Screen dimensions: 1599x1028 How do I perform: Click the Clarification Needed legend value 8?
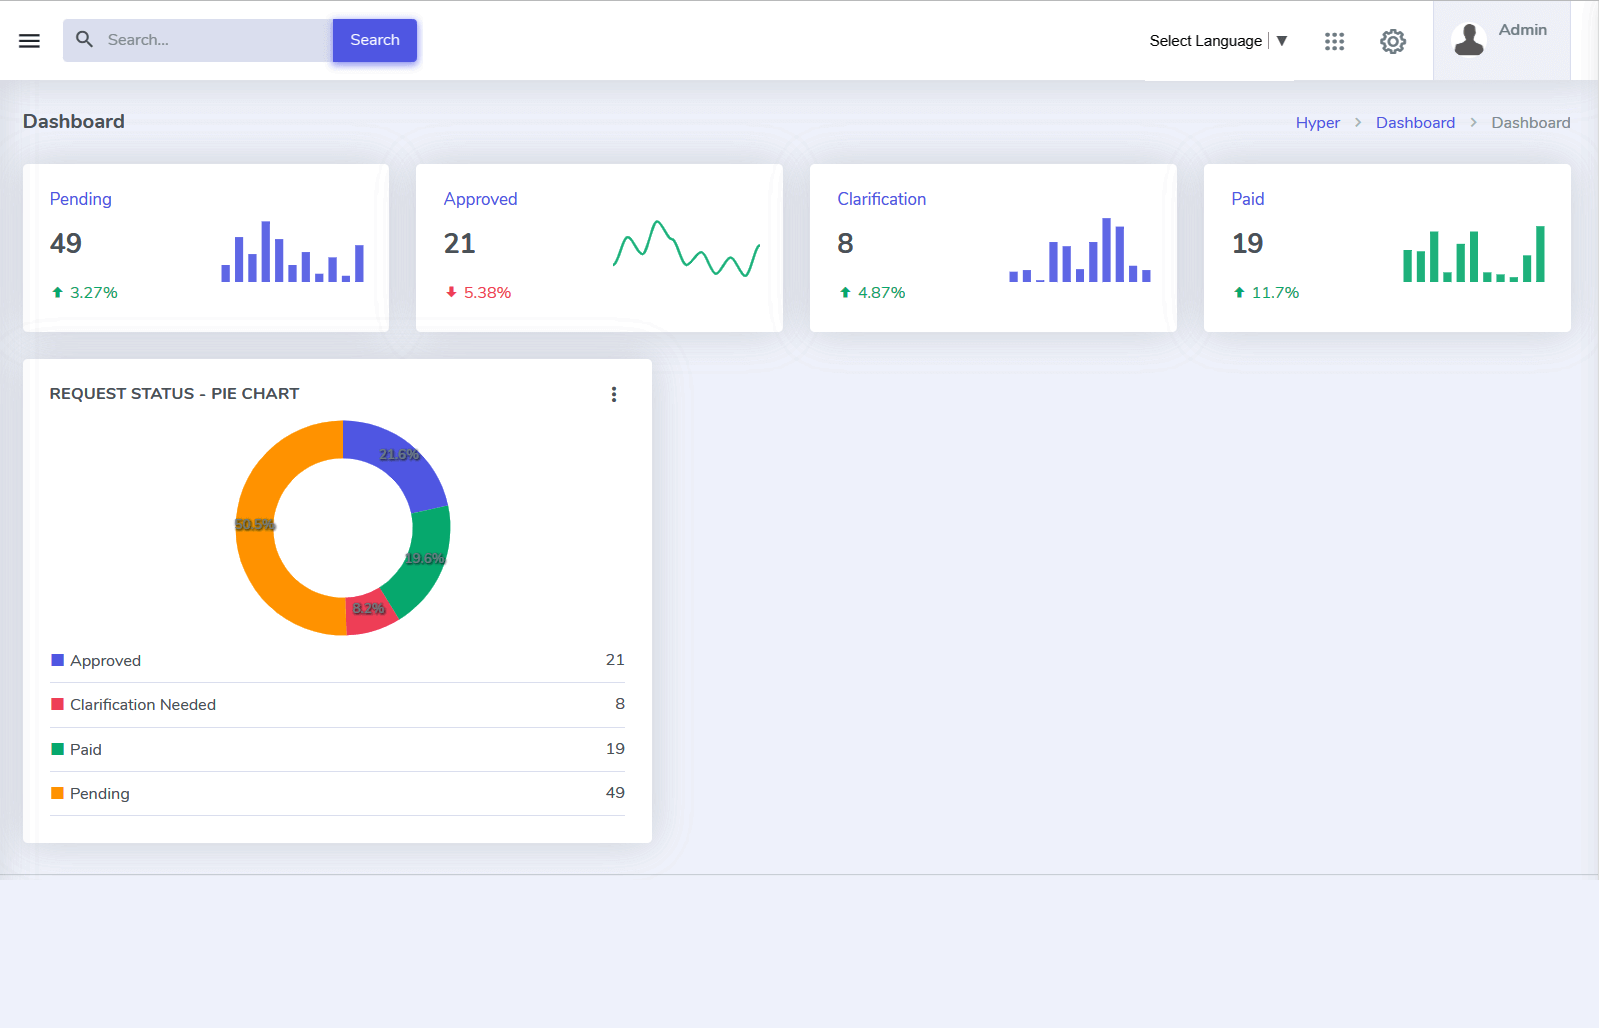[620, 704]
